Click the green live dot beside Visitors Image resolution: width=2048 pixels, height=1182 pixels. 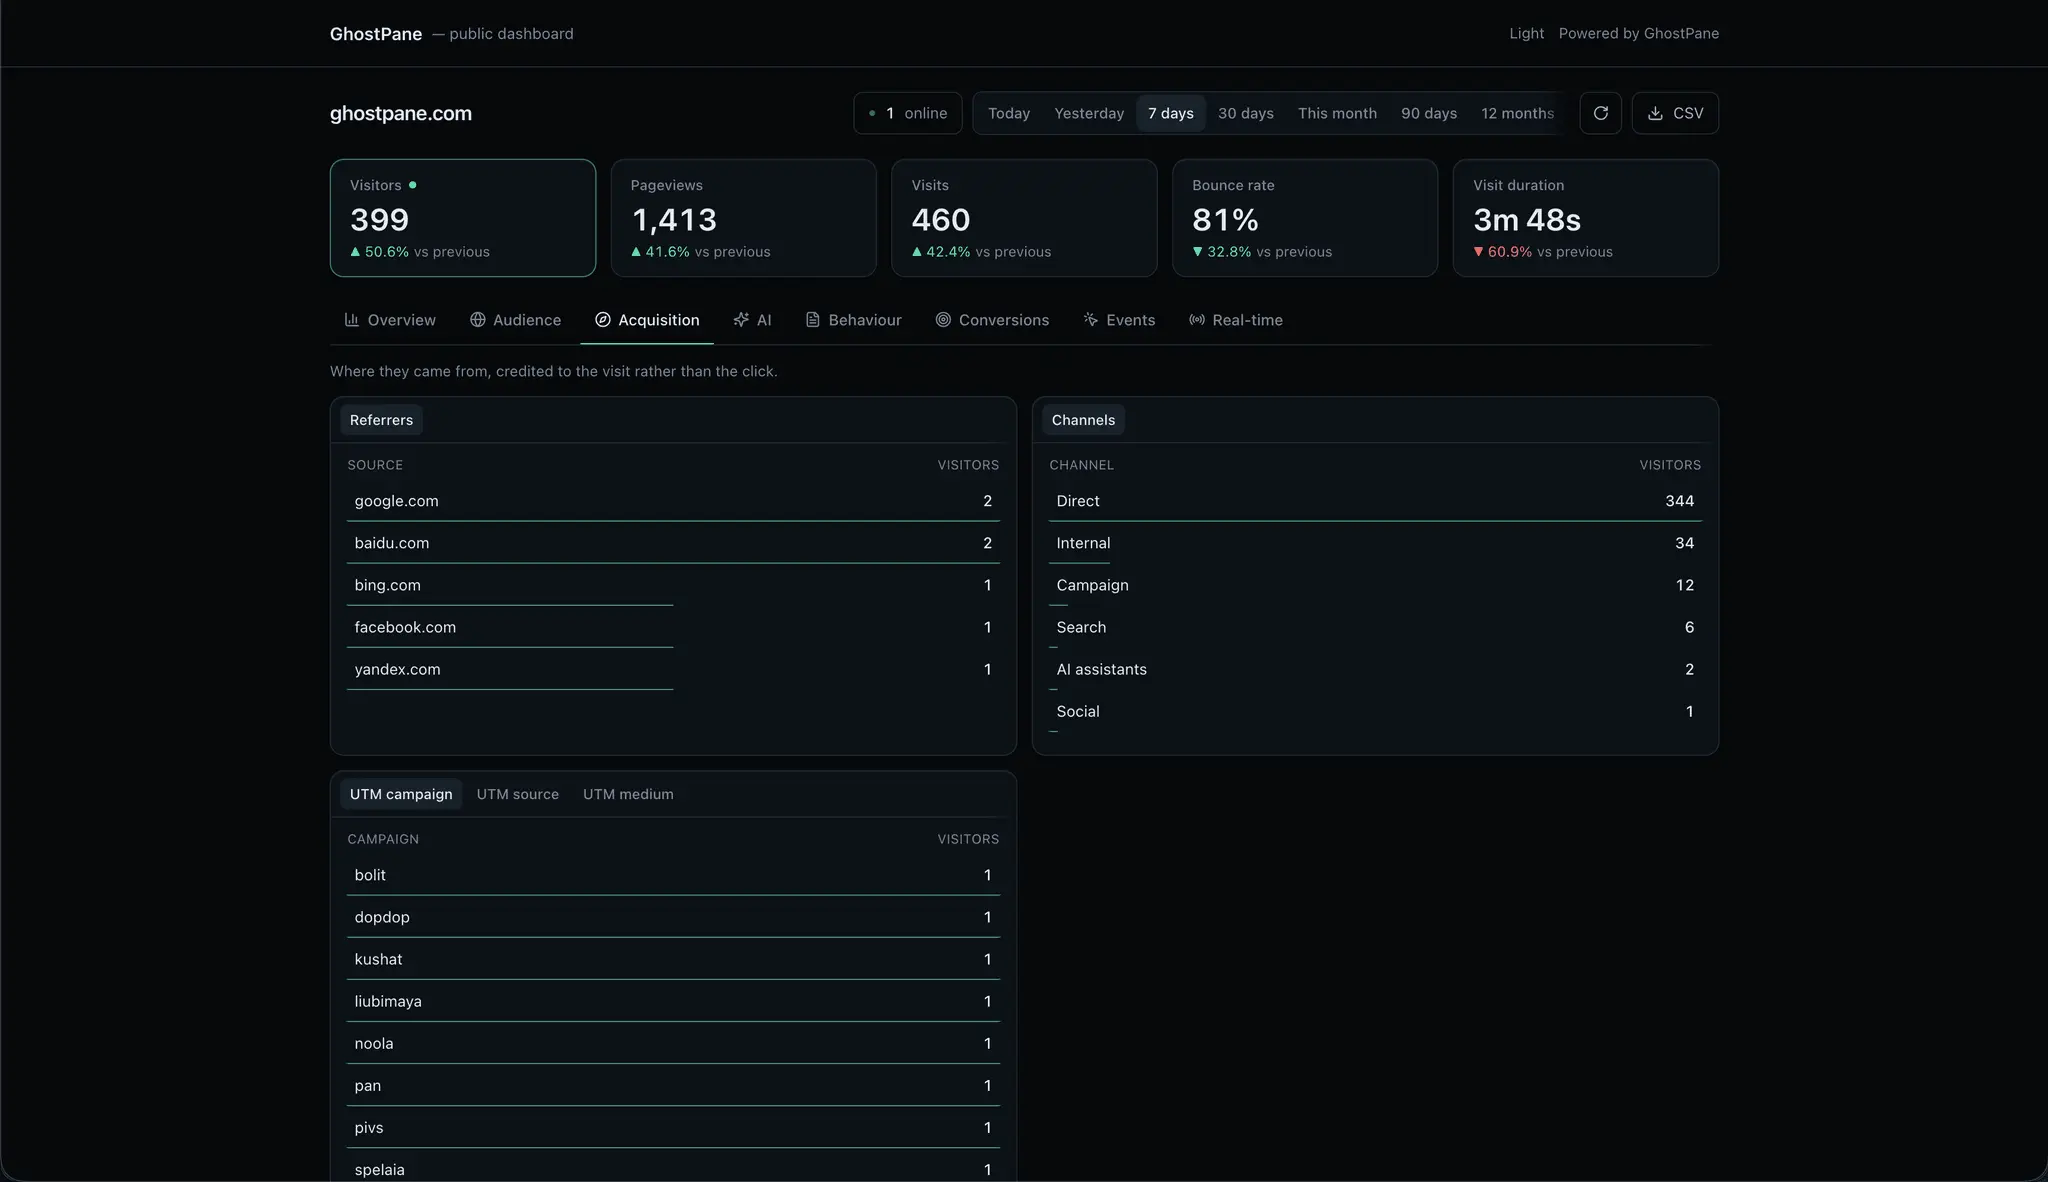413,185
